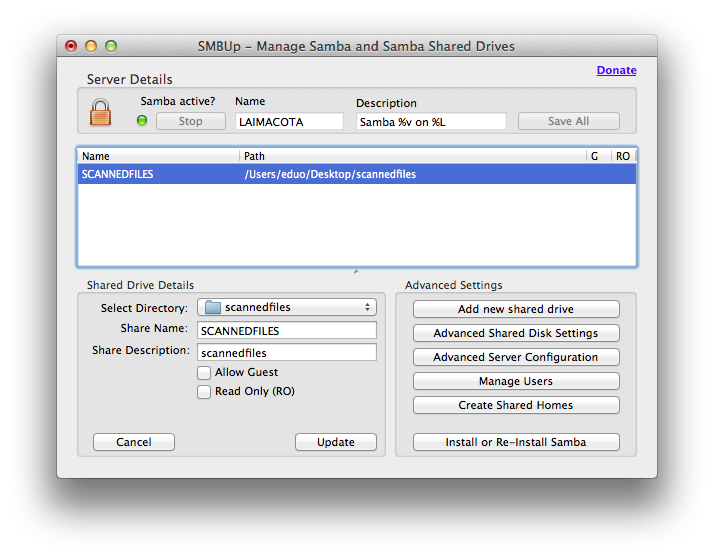Click the padlock authentication icon
The width and height of the screenshot is (714, 557).
(100, 112)
